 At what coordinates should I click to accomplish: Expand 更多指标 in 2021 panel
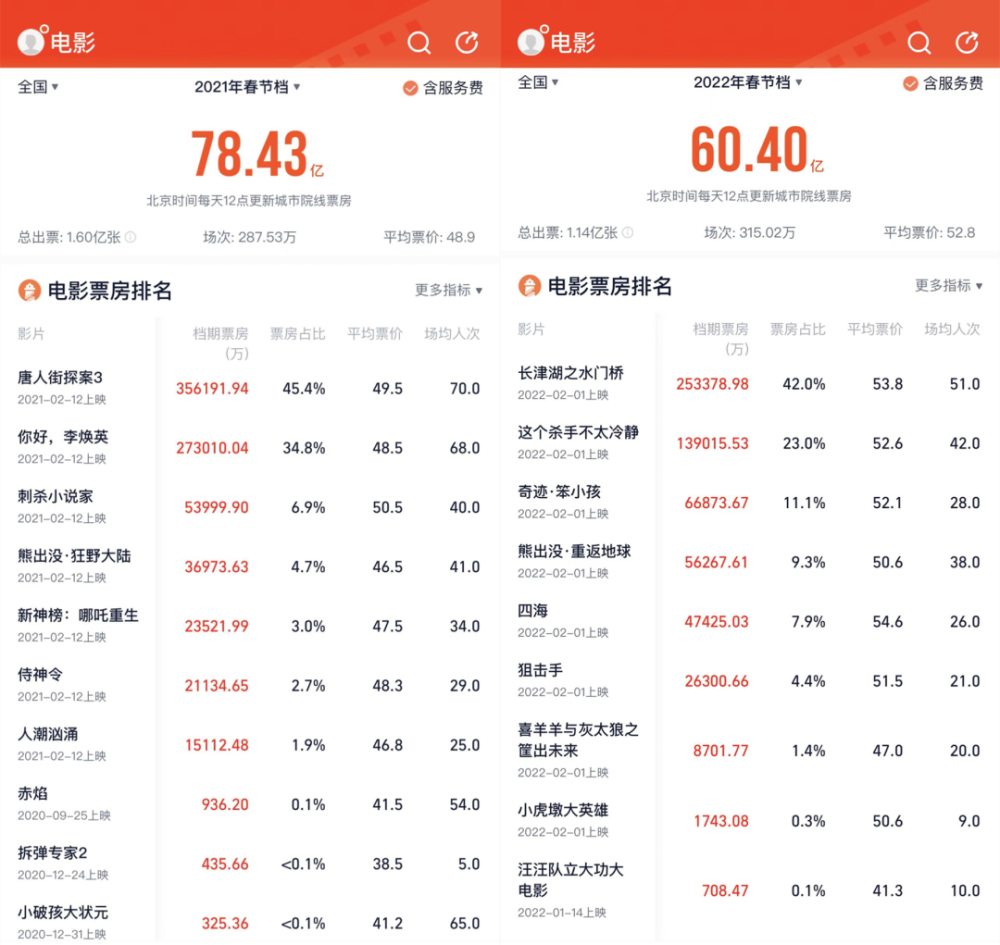[x=448, y=290]
